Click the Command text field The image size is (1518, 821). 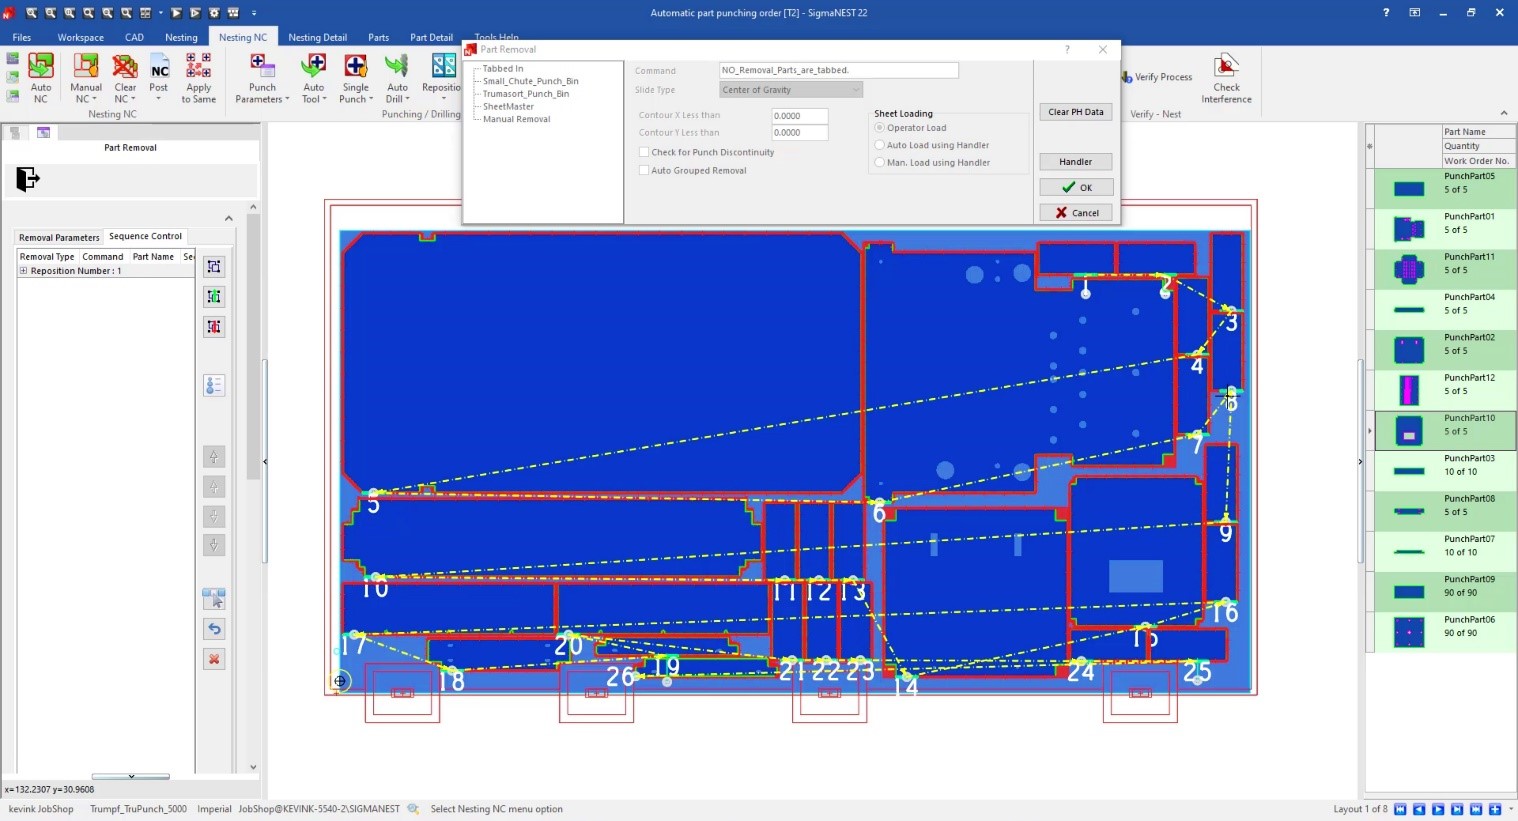838,70
